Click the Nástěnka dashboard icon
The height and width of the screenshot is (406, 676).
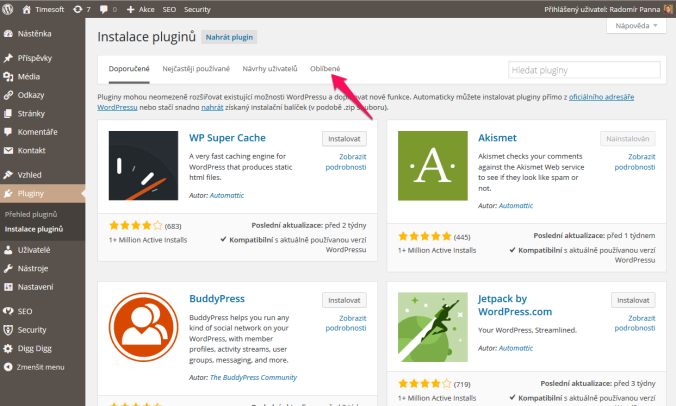click(x=8, y=34)
